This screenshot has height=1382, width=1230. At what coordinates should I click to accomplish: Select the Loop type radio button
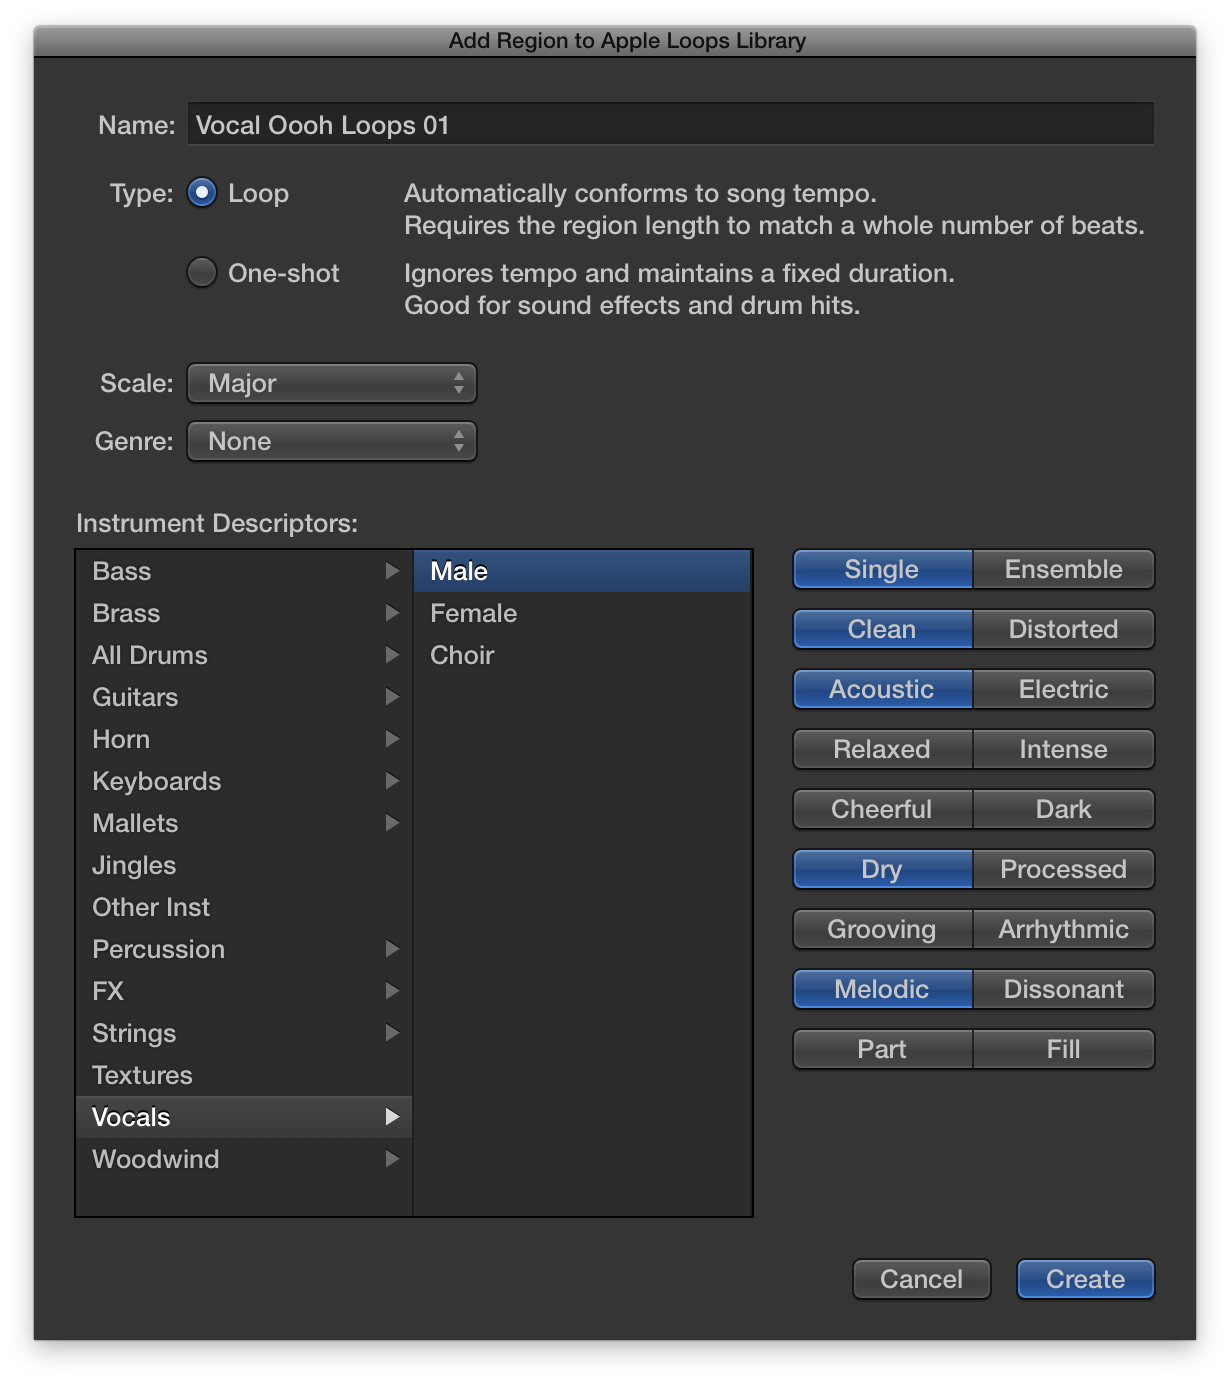pyautogui.click(x=201, y=193)
